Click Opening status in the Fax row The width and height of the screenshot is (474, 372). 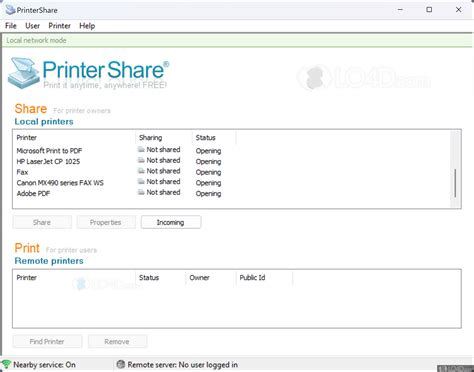(x=208, y=172)
